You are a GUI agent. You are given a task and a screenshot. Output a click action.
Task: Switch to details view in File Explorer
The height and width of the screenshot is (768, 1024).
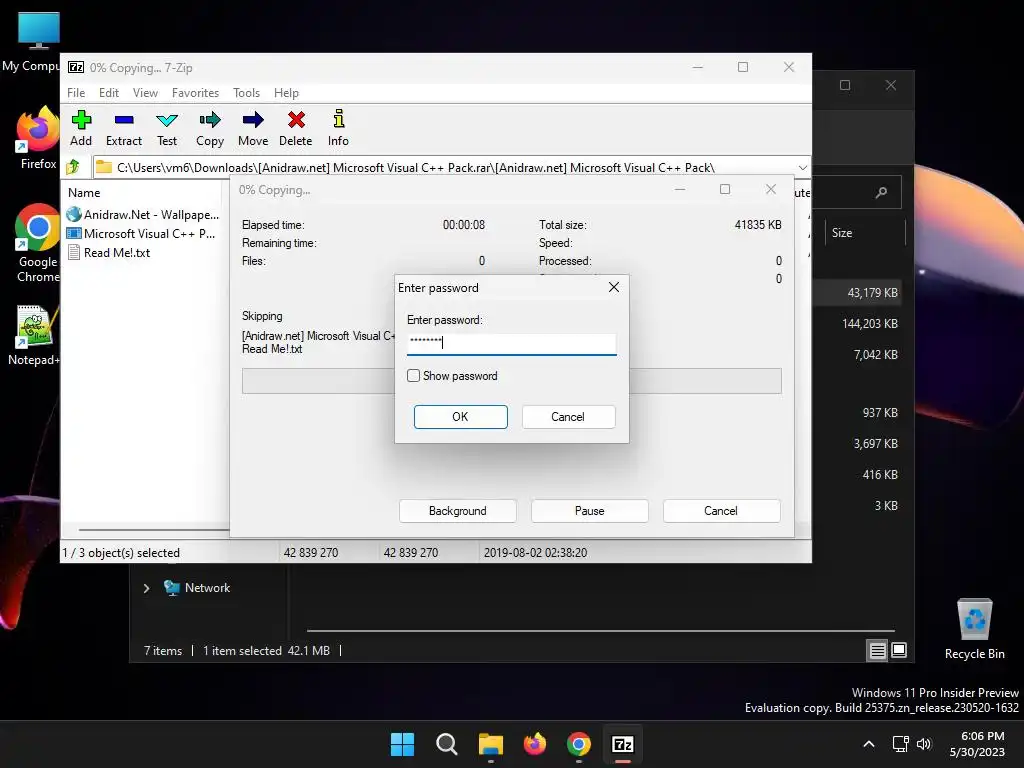pos(877,650)
